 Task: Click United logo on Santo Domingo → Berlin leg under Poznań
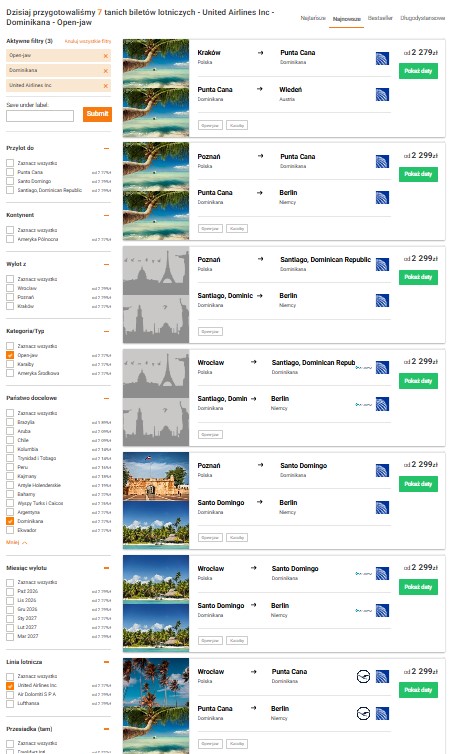click(x=382, y=507)
